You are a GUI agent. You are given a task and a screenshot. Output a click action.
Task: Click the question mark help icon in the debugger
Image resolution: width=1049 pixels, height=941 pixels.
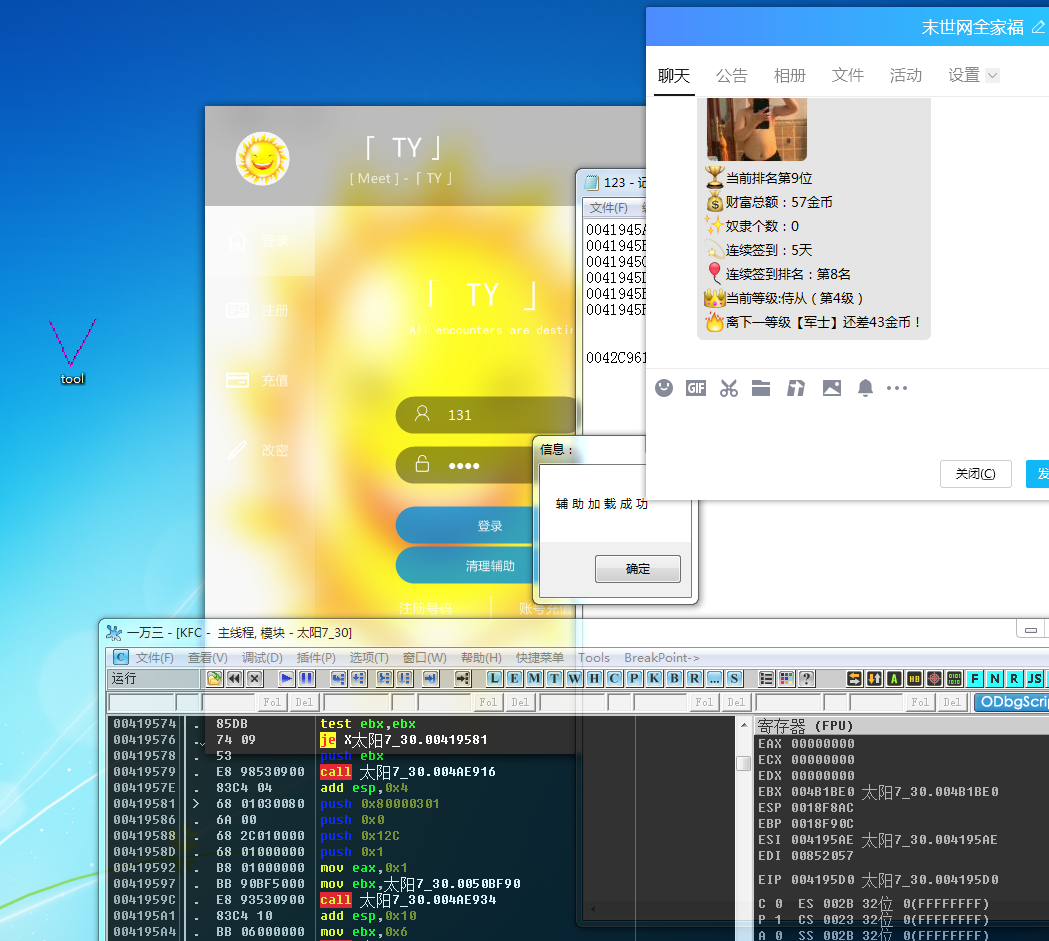click(x=807, y=679)
